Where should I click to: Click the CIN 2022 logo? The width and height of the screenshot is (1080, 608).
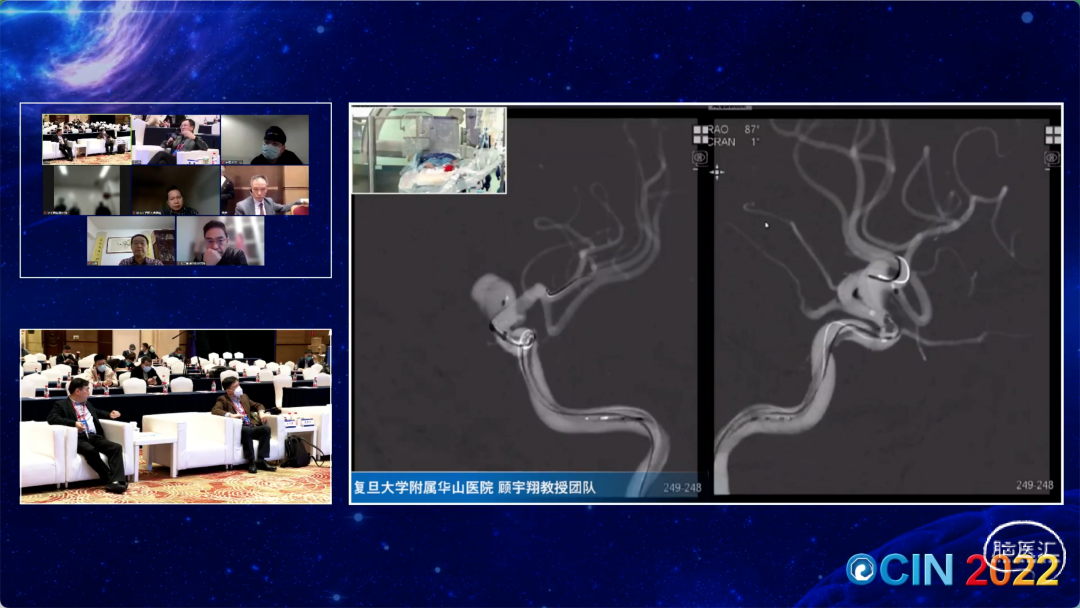click(x=954, y=568)
